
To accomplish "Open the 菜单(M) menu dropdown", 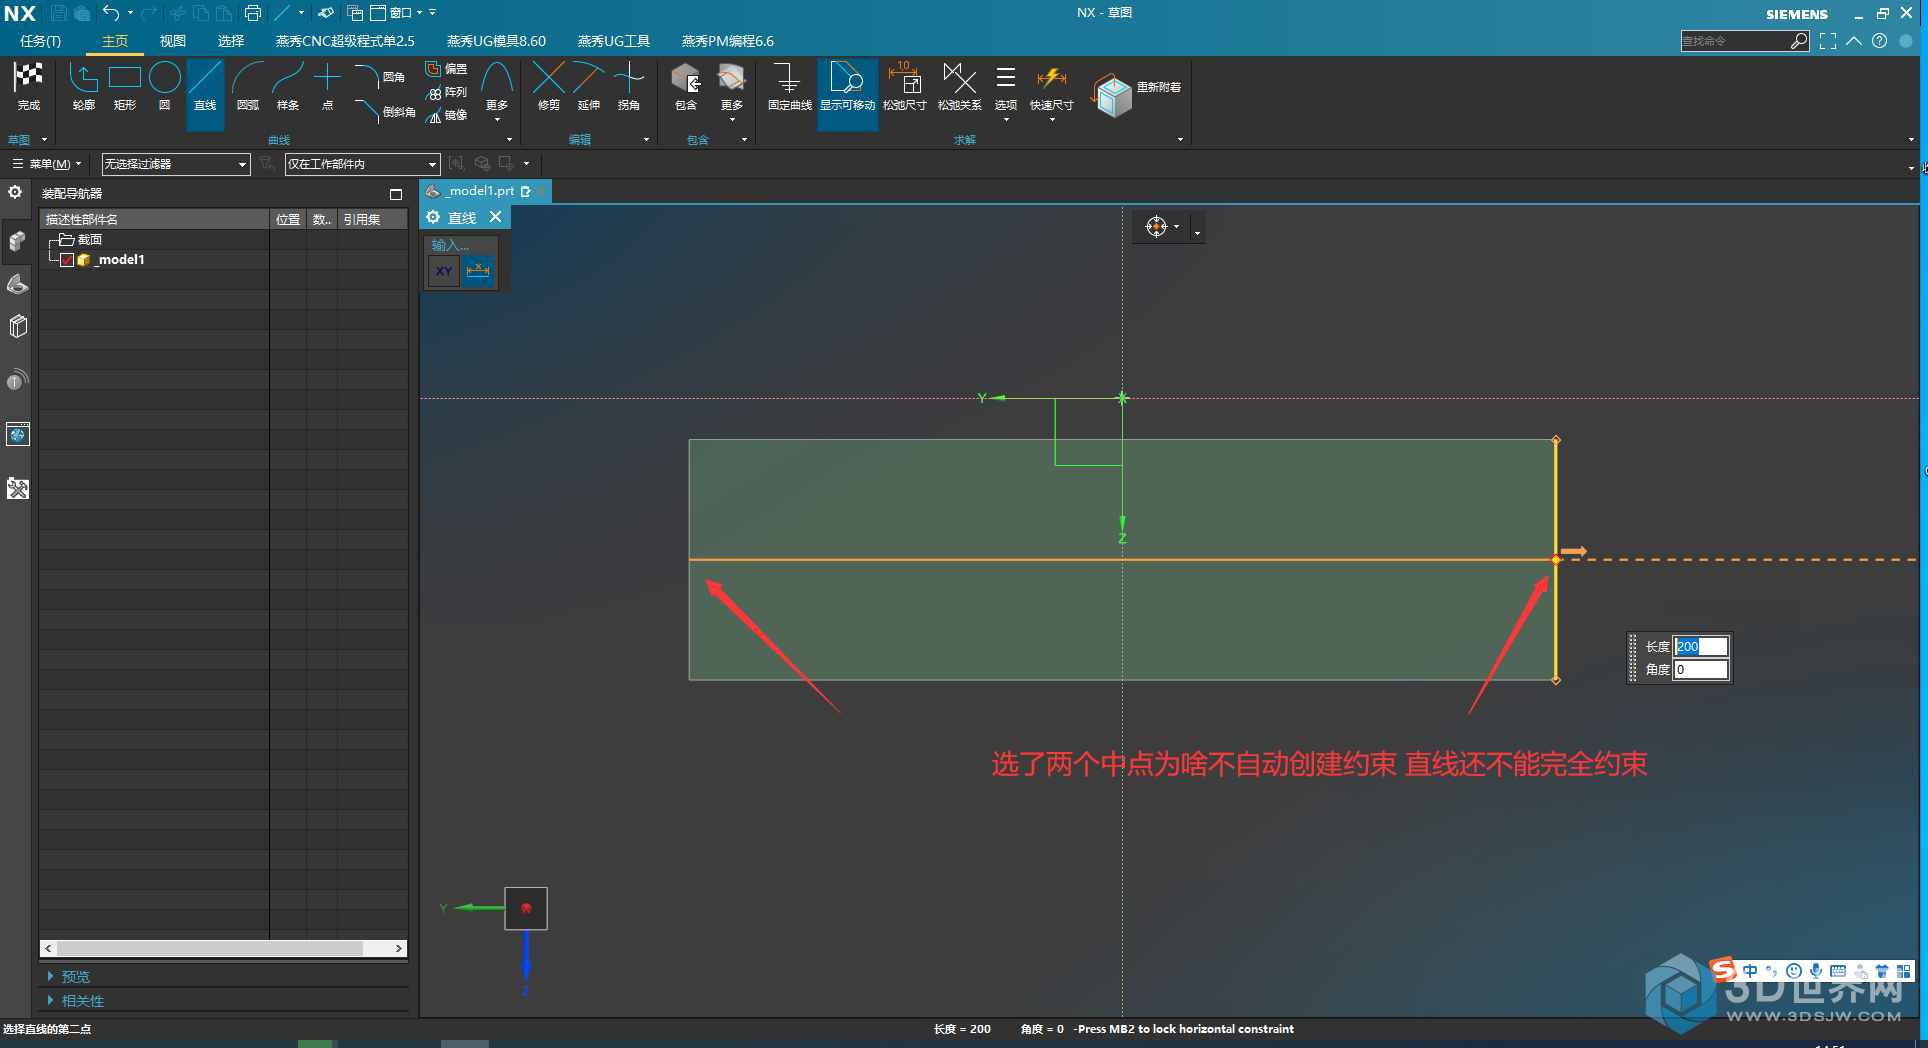I will pyautogui.click(x=46, y=164).
